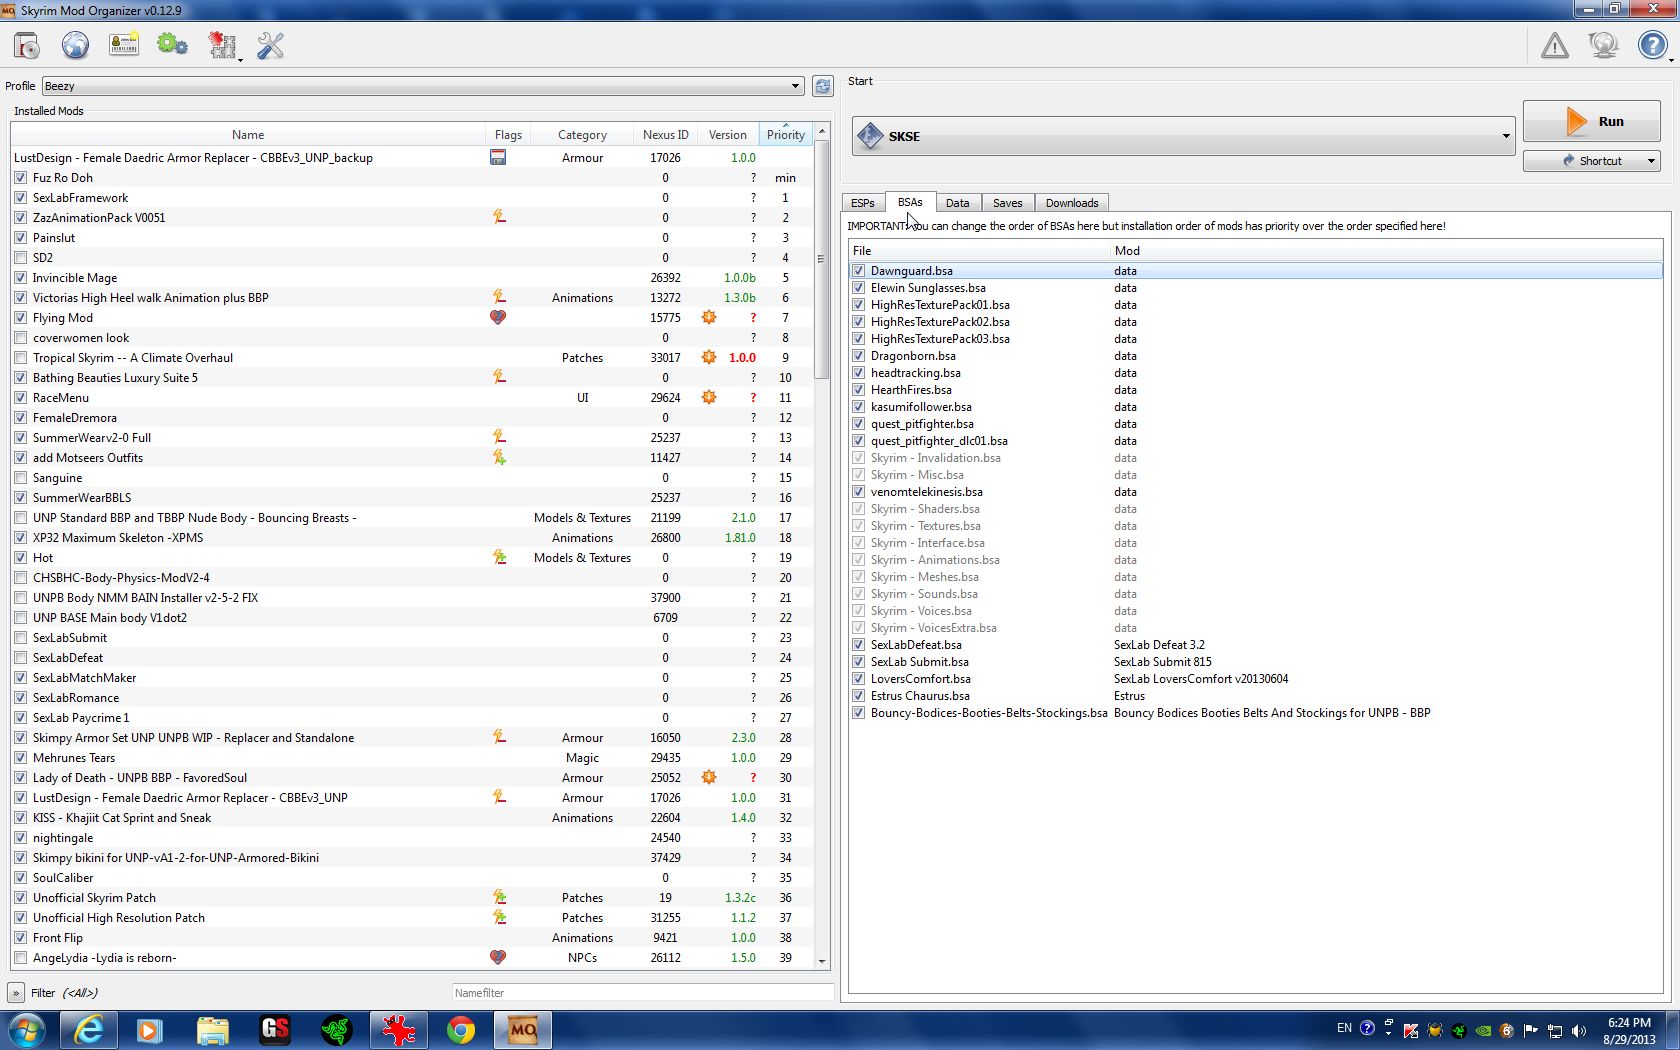This screenshot has width=1680, height=1050.
Task: Open Google Chrome from the taskbar
Action: coord(461,1030)
